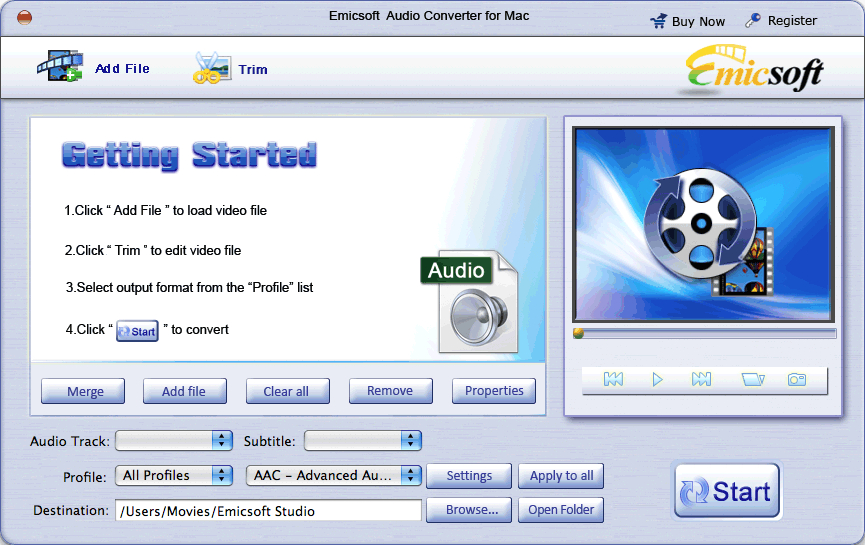Open file Properties
The height and width of the screenshot is (545, 865).
tap(494, 391)
